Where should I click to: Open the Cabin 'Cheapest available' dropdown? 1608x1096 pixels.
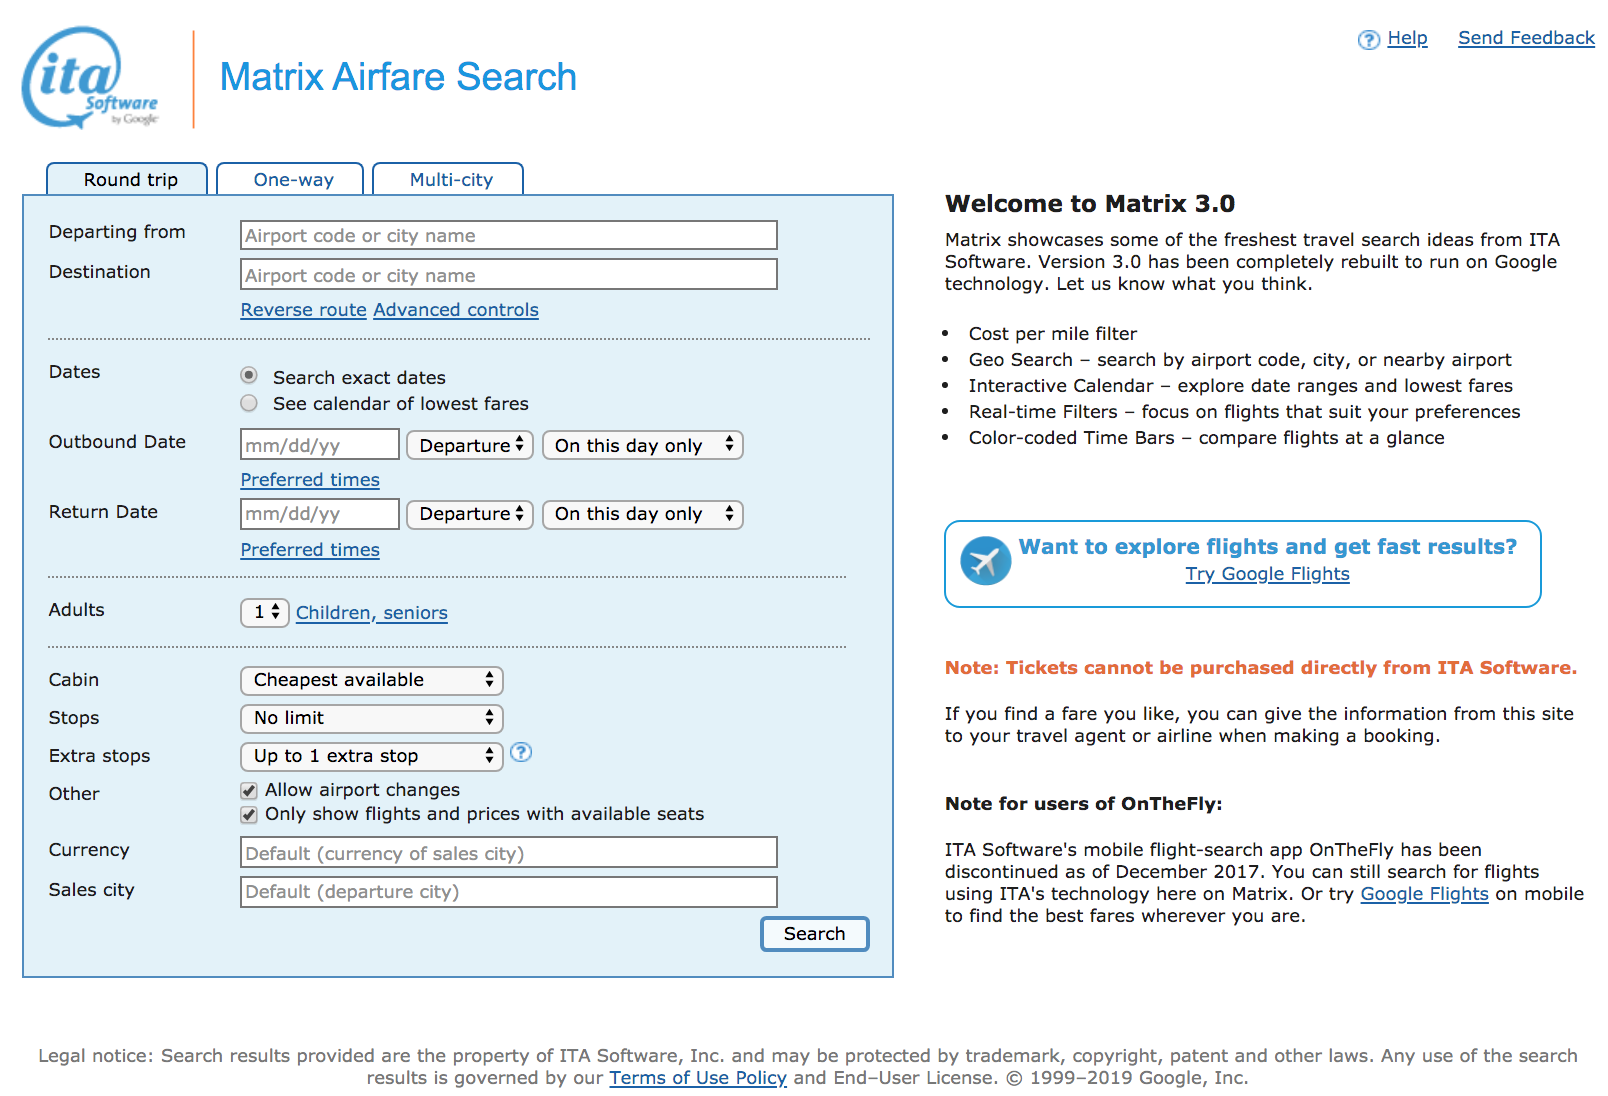371,680
